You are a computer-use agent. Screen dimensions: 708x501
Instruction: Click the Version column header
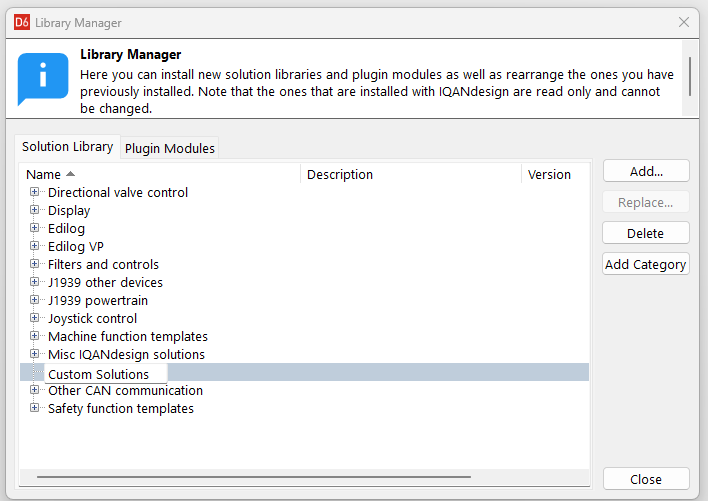pos(555,174)
